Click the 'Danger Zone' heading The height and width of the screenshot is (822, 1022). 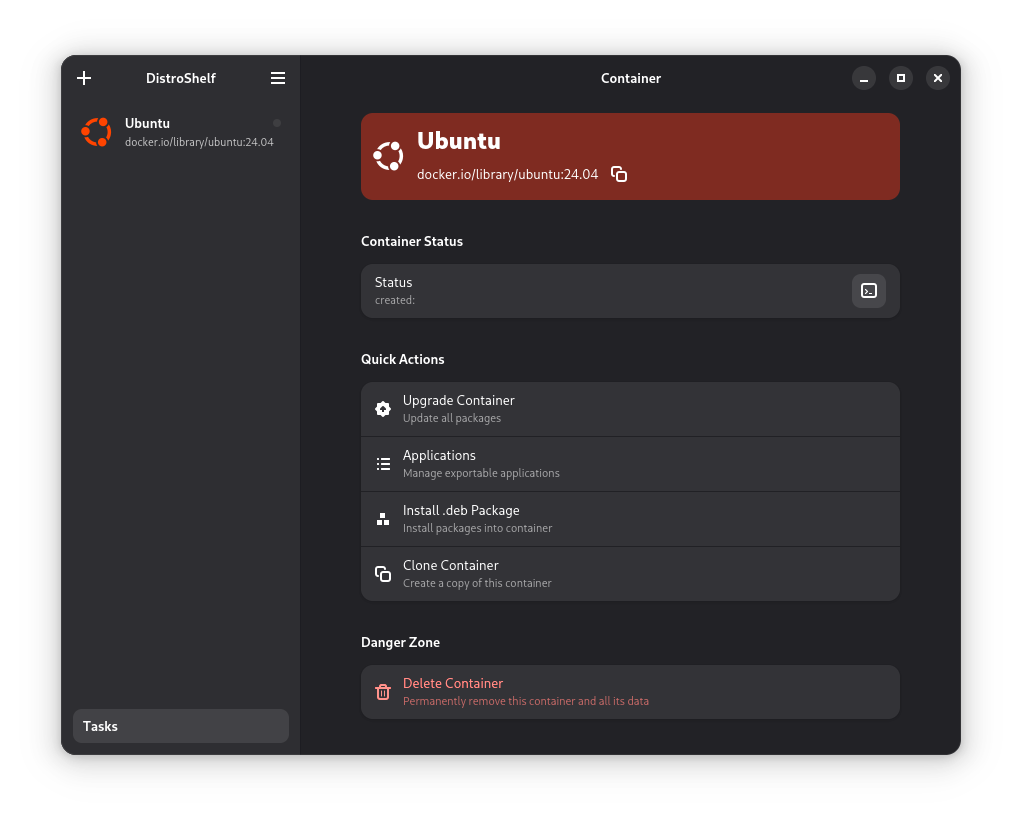400,642
